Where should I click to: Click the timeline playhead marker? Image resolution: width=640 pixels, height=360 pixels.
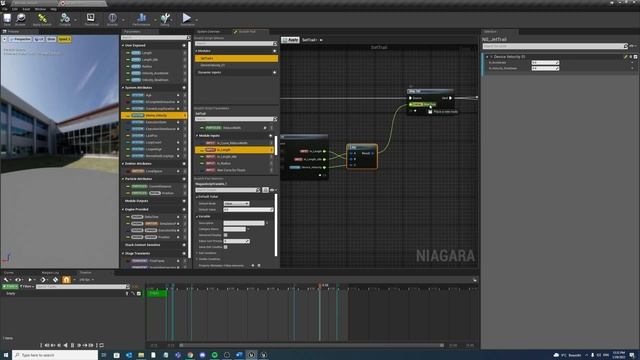pos(320,286)
